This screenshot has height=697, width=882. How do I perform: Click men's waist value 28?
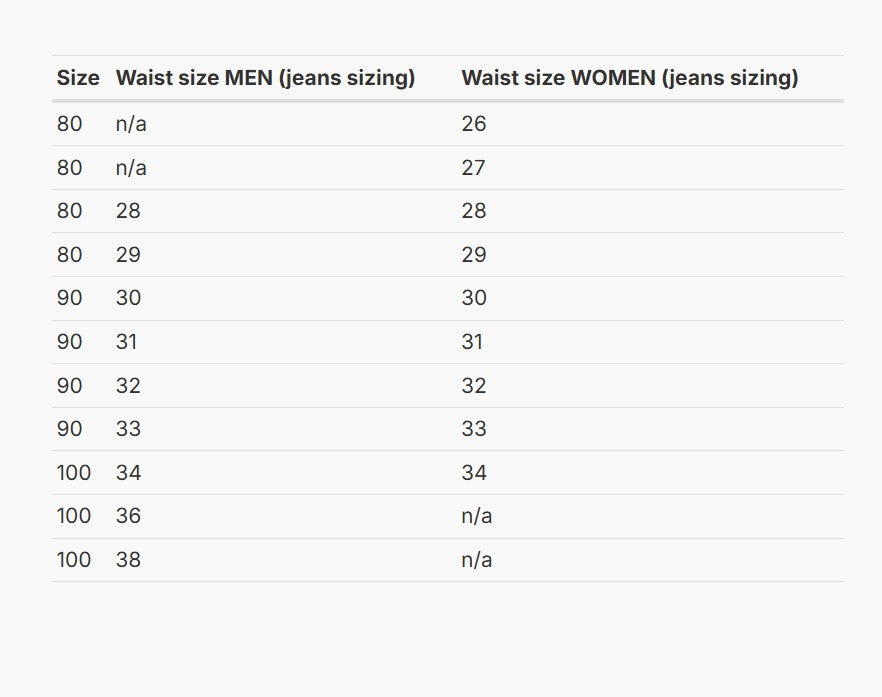(128, 211)
